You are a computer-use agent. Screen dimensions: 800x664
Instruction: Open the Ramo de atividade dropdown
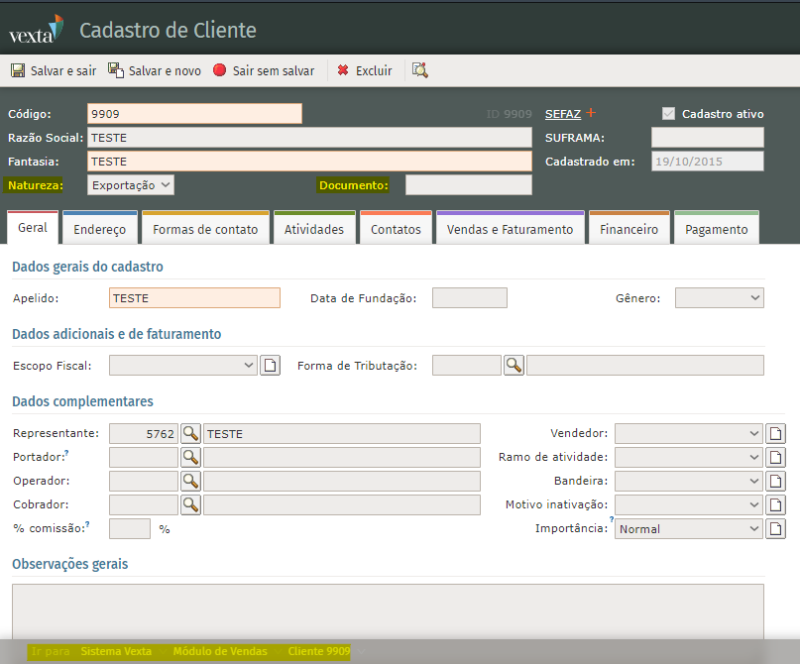pos(688,457)
